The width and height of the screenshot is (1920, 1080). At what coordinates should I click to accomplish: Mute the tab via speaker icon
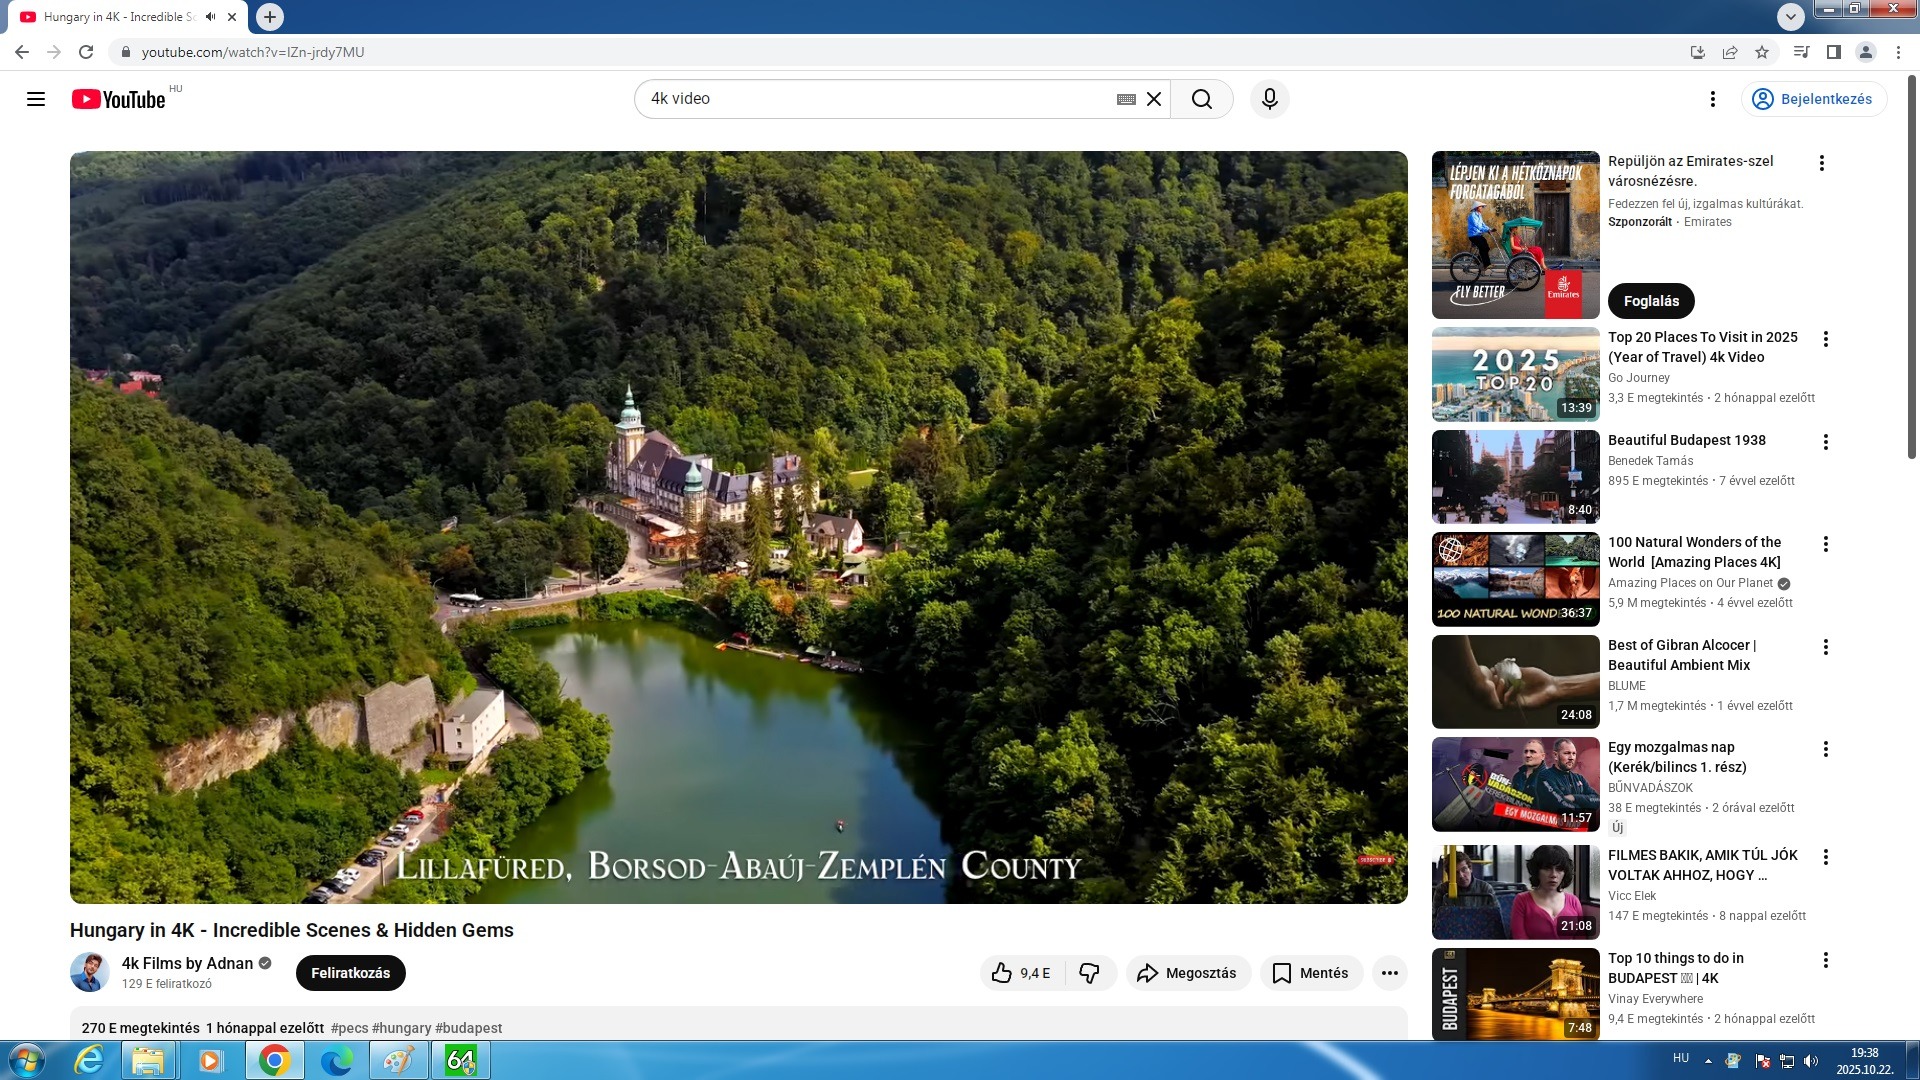coord(210,17)
